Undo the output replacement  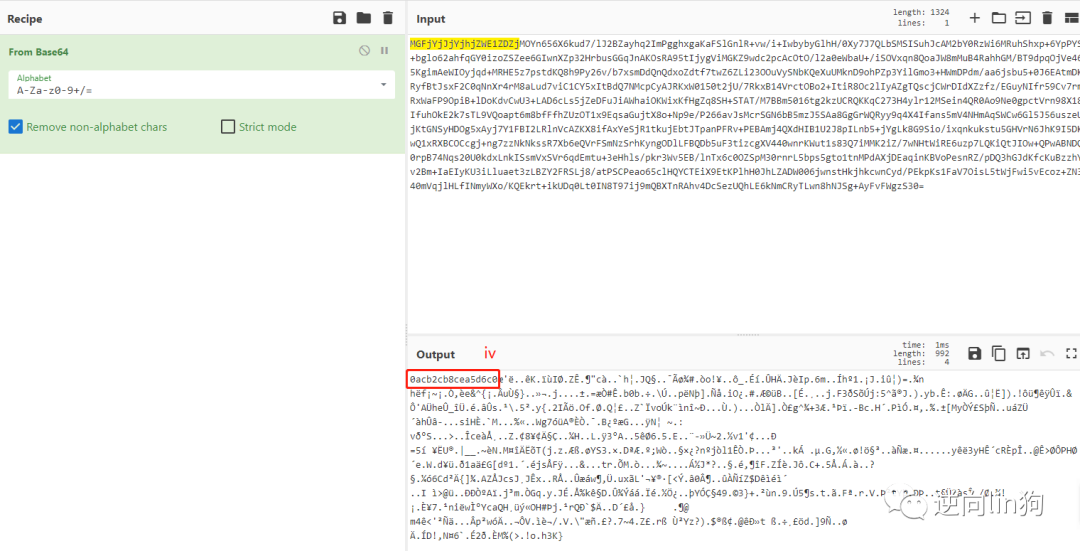[1048, 353]
